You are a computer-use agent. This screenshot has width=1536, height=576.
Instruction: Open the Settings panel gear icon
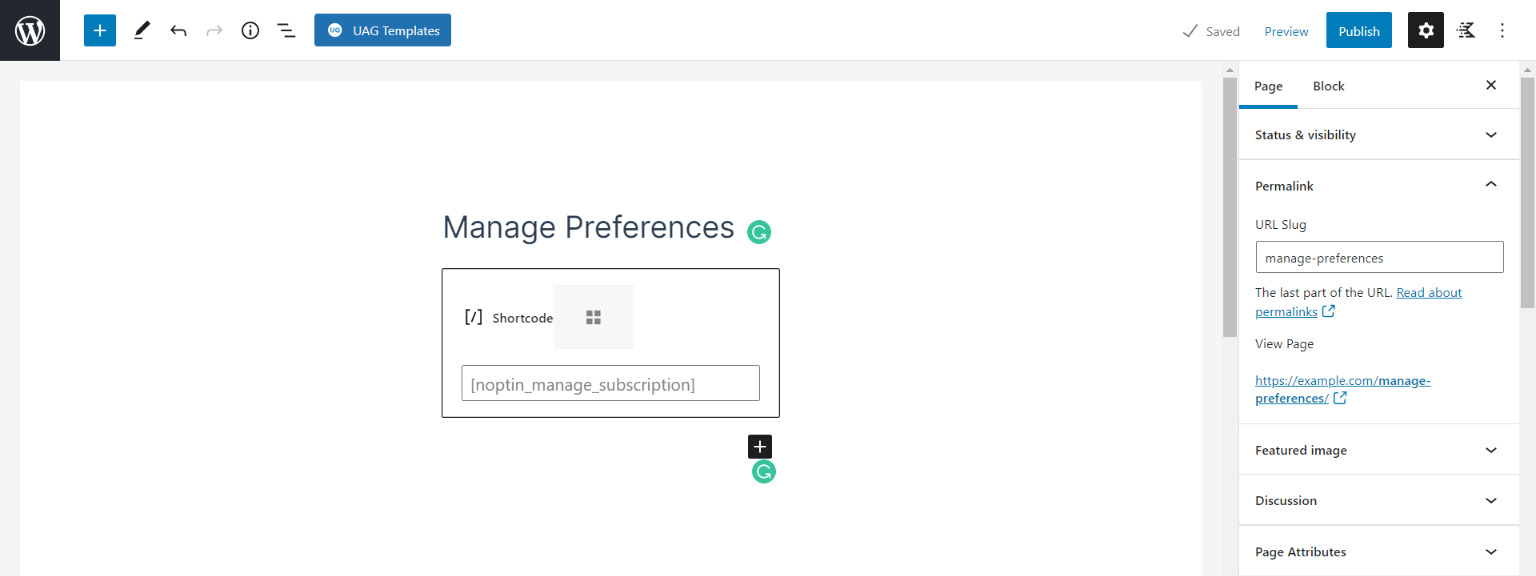pos(1425,30)
